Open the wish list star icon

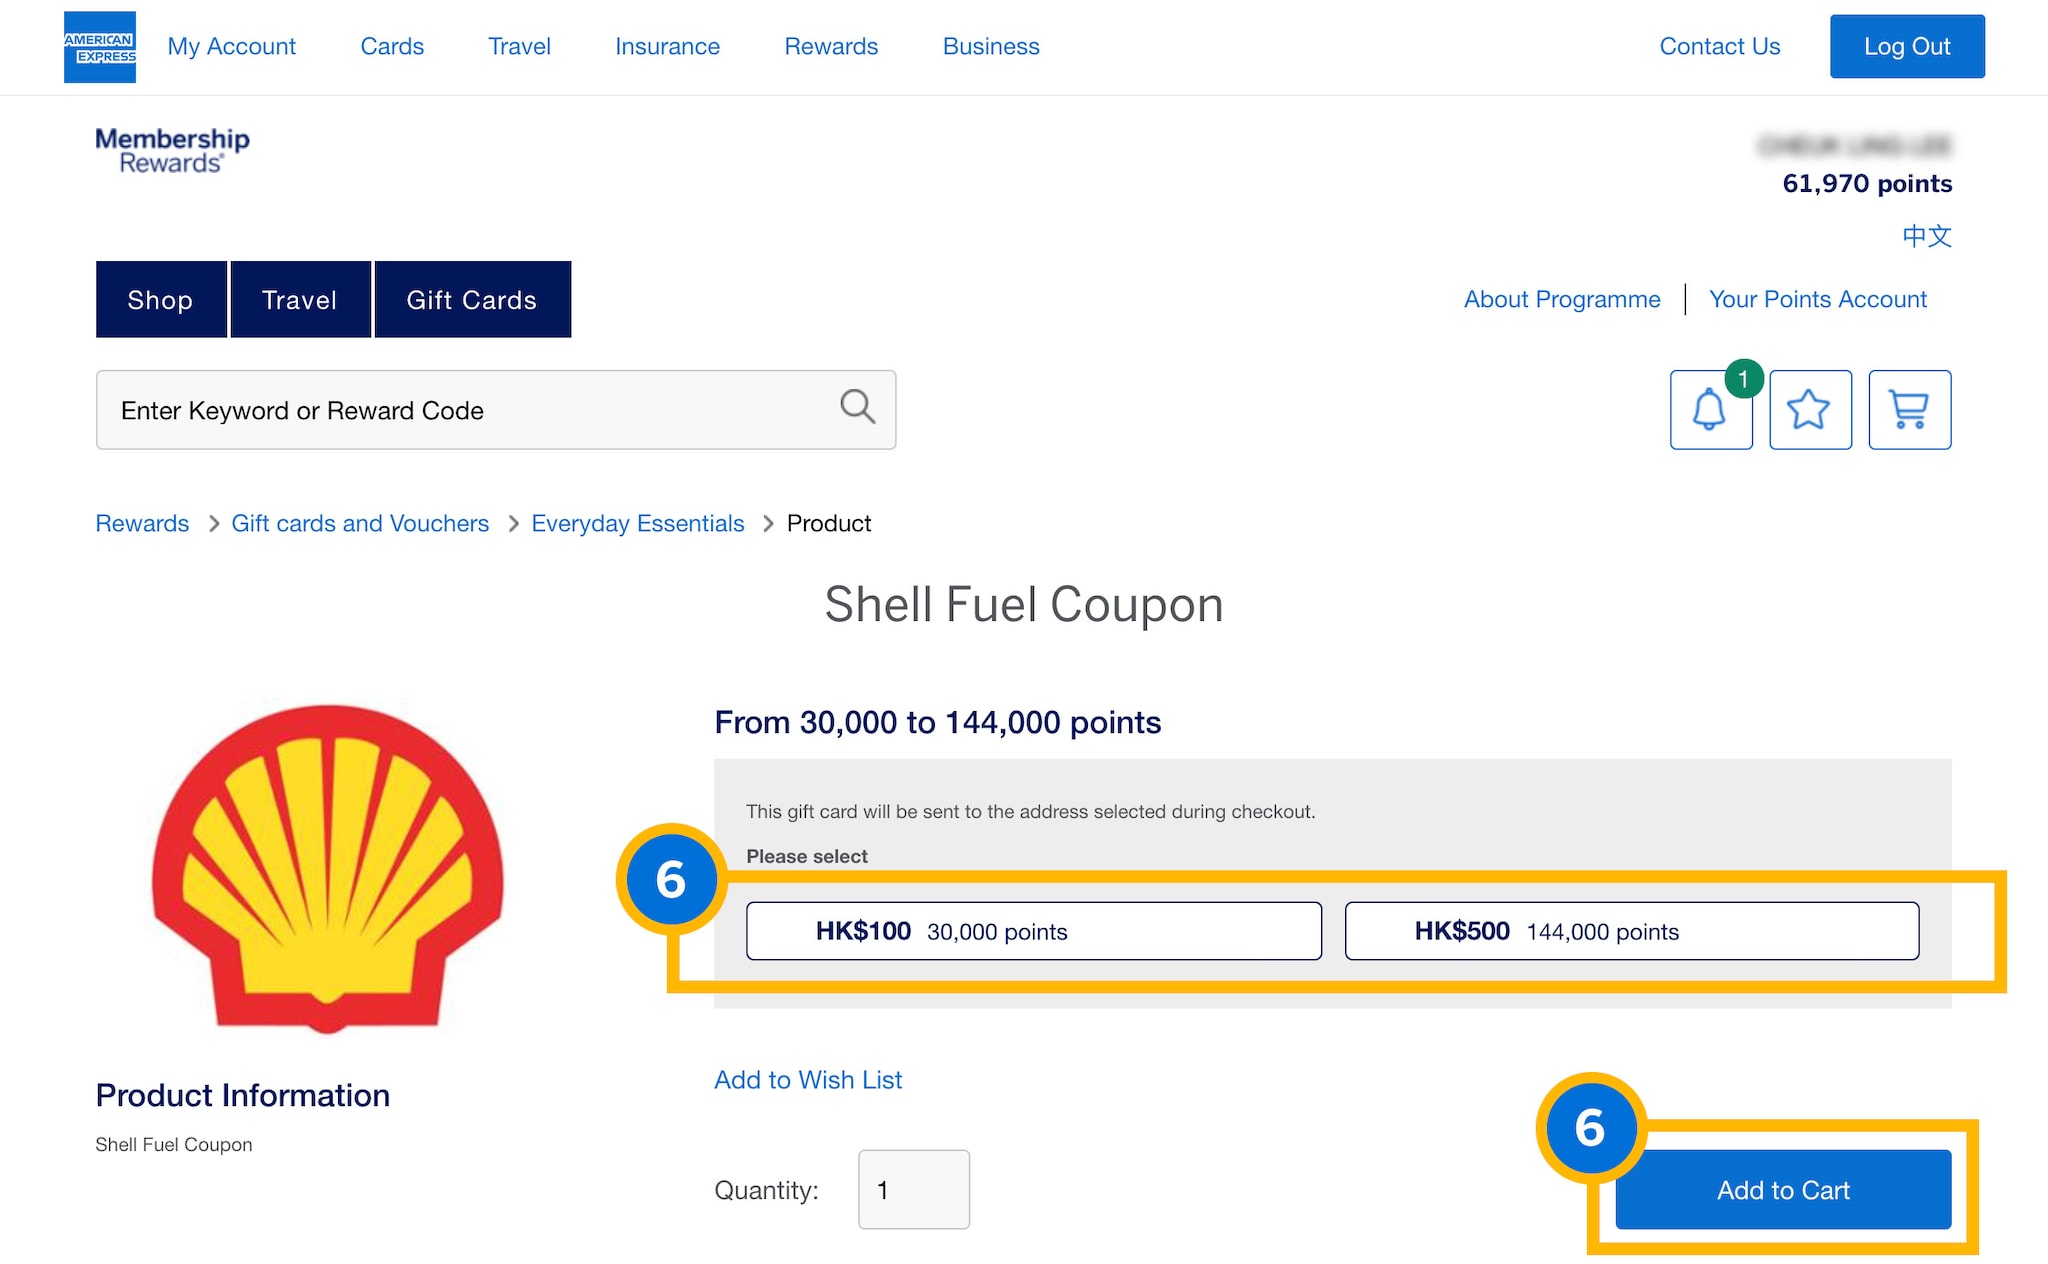click(x=1810, y=410)
